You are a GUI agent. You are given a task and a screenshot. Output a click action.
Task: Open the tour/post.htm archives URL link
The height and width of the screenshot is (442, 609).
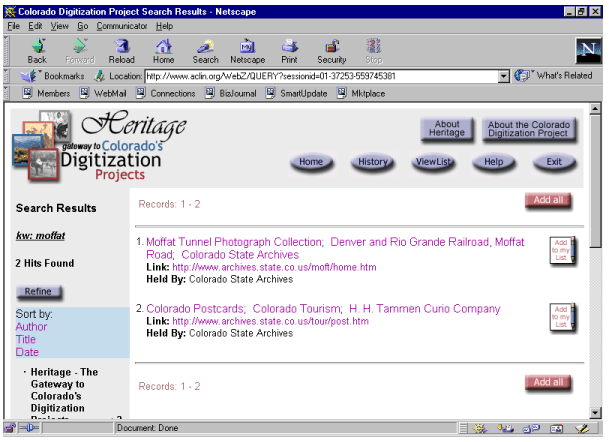(x=270, y=321)
